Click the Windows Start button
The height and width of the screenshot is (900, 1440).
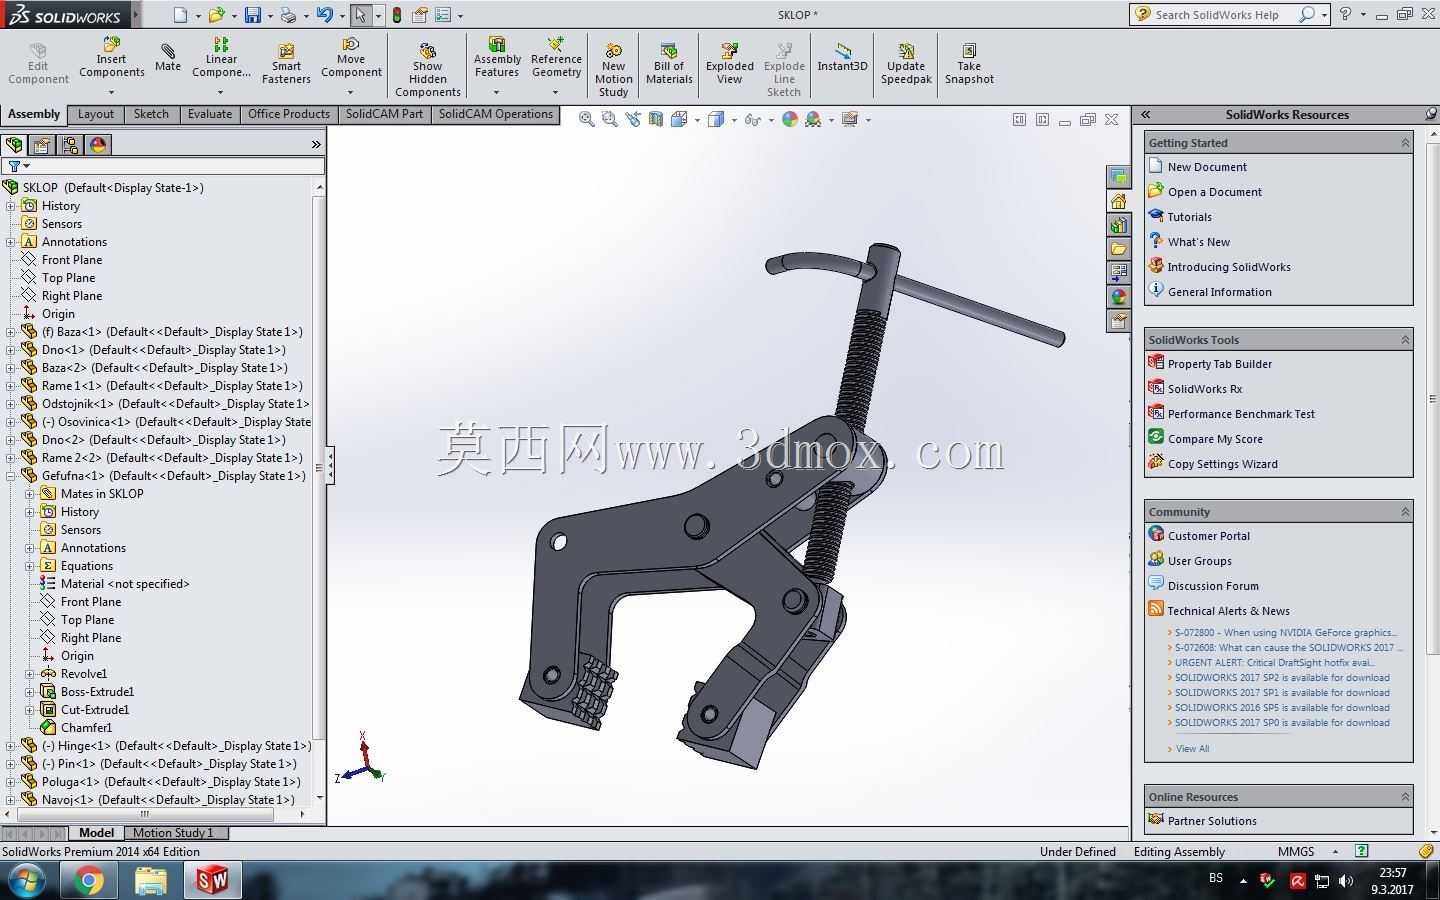tap(26, 881)
